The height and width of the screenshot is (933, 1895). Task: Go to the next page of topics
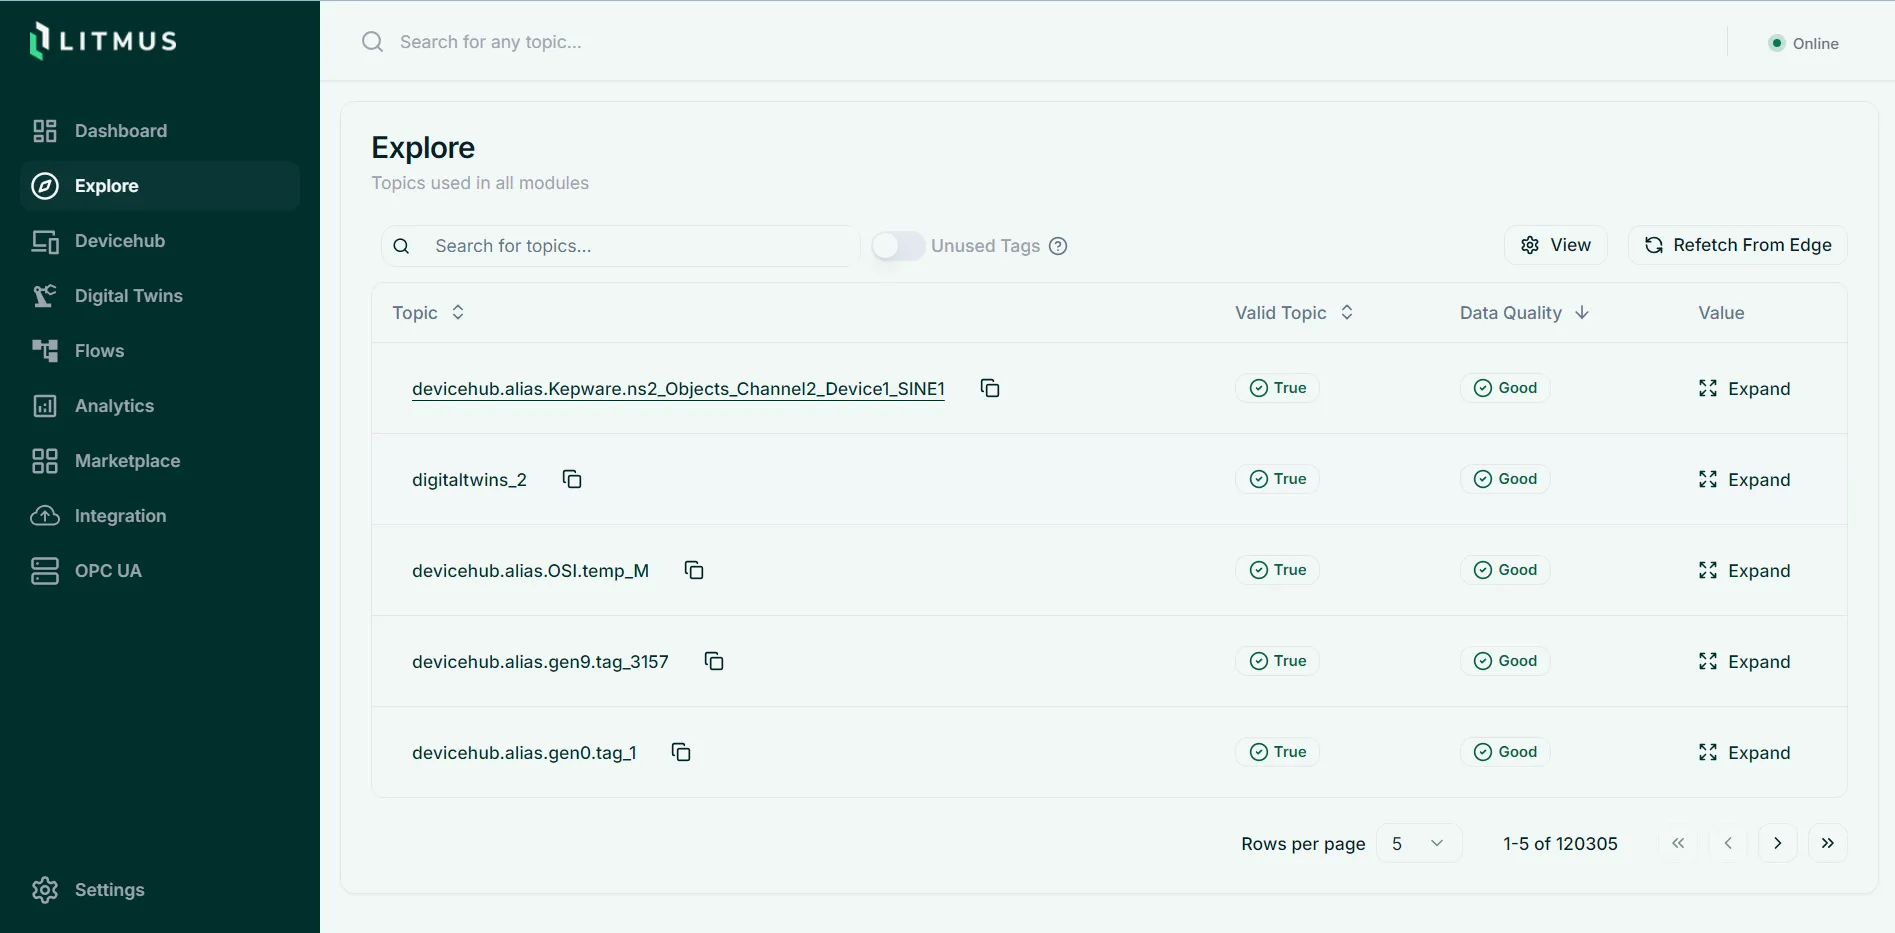[1777, 843]
